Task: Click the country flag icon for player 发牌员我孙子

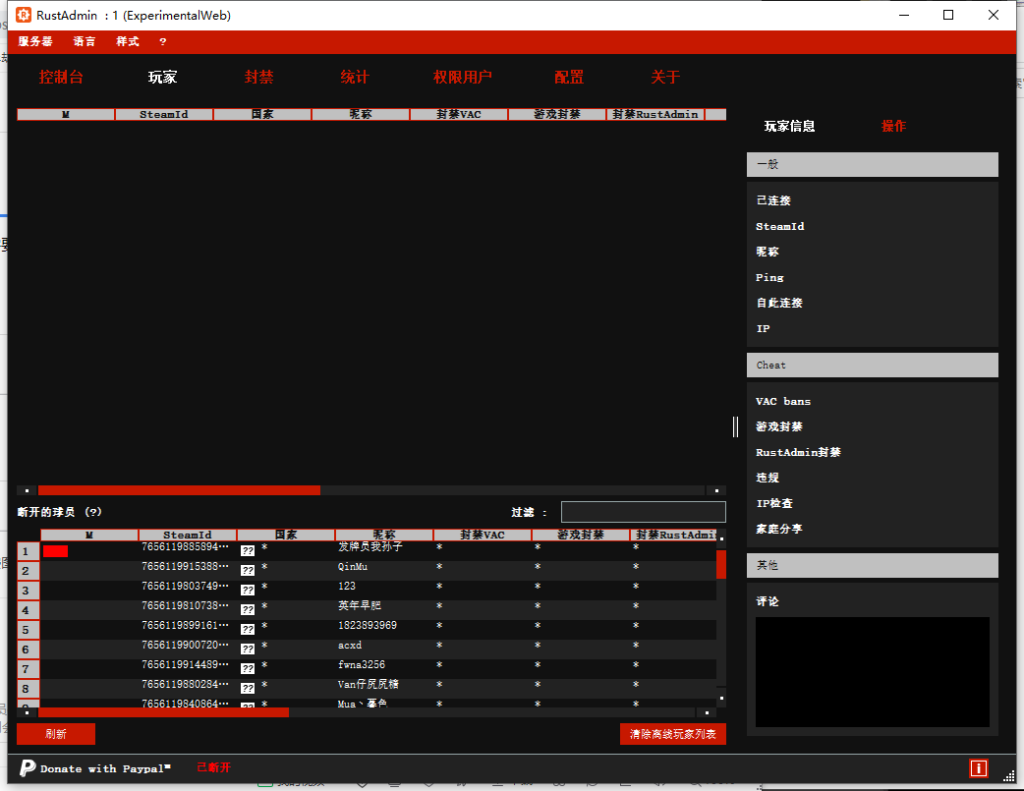Action: 248,551
